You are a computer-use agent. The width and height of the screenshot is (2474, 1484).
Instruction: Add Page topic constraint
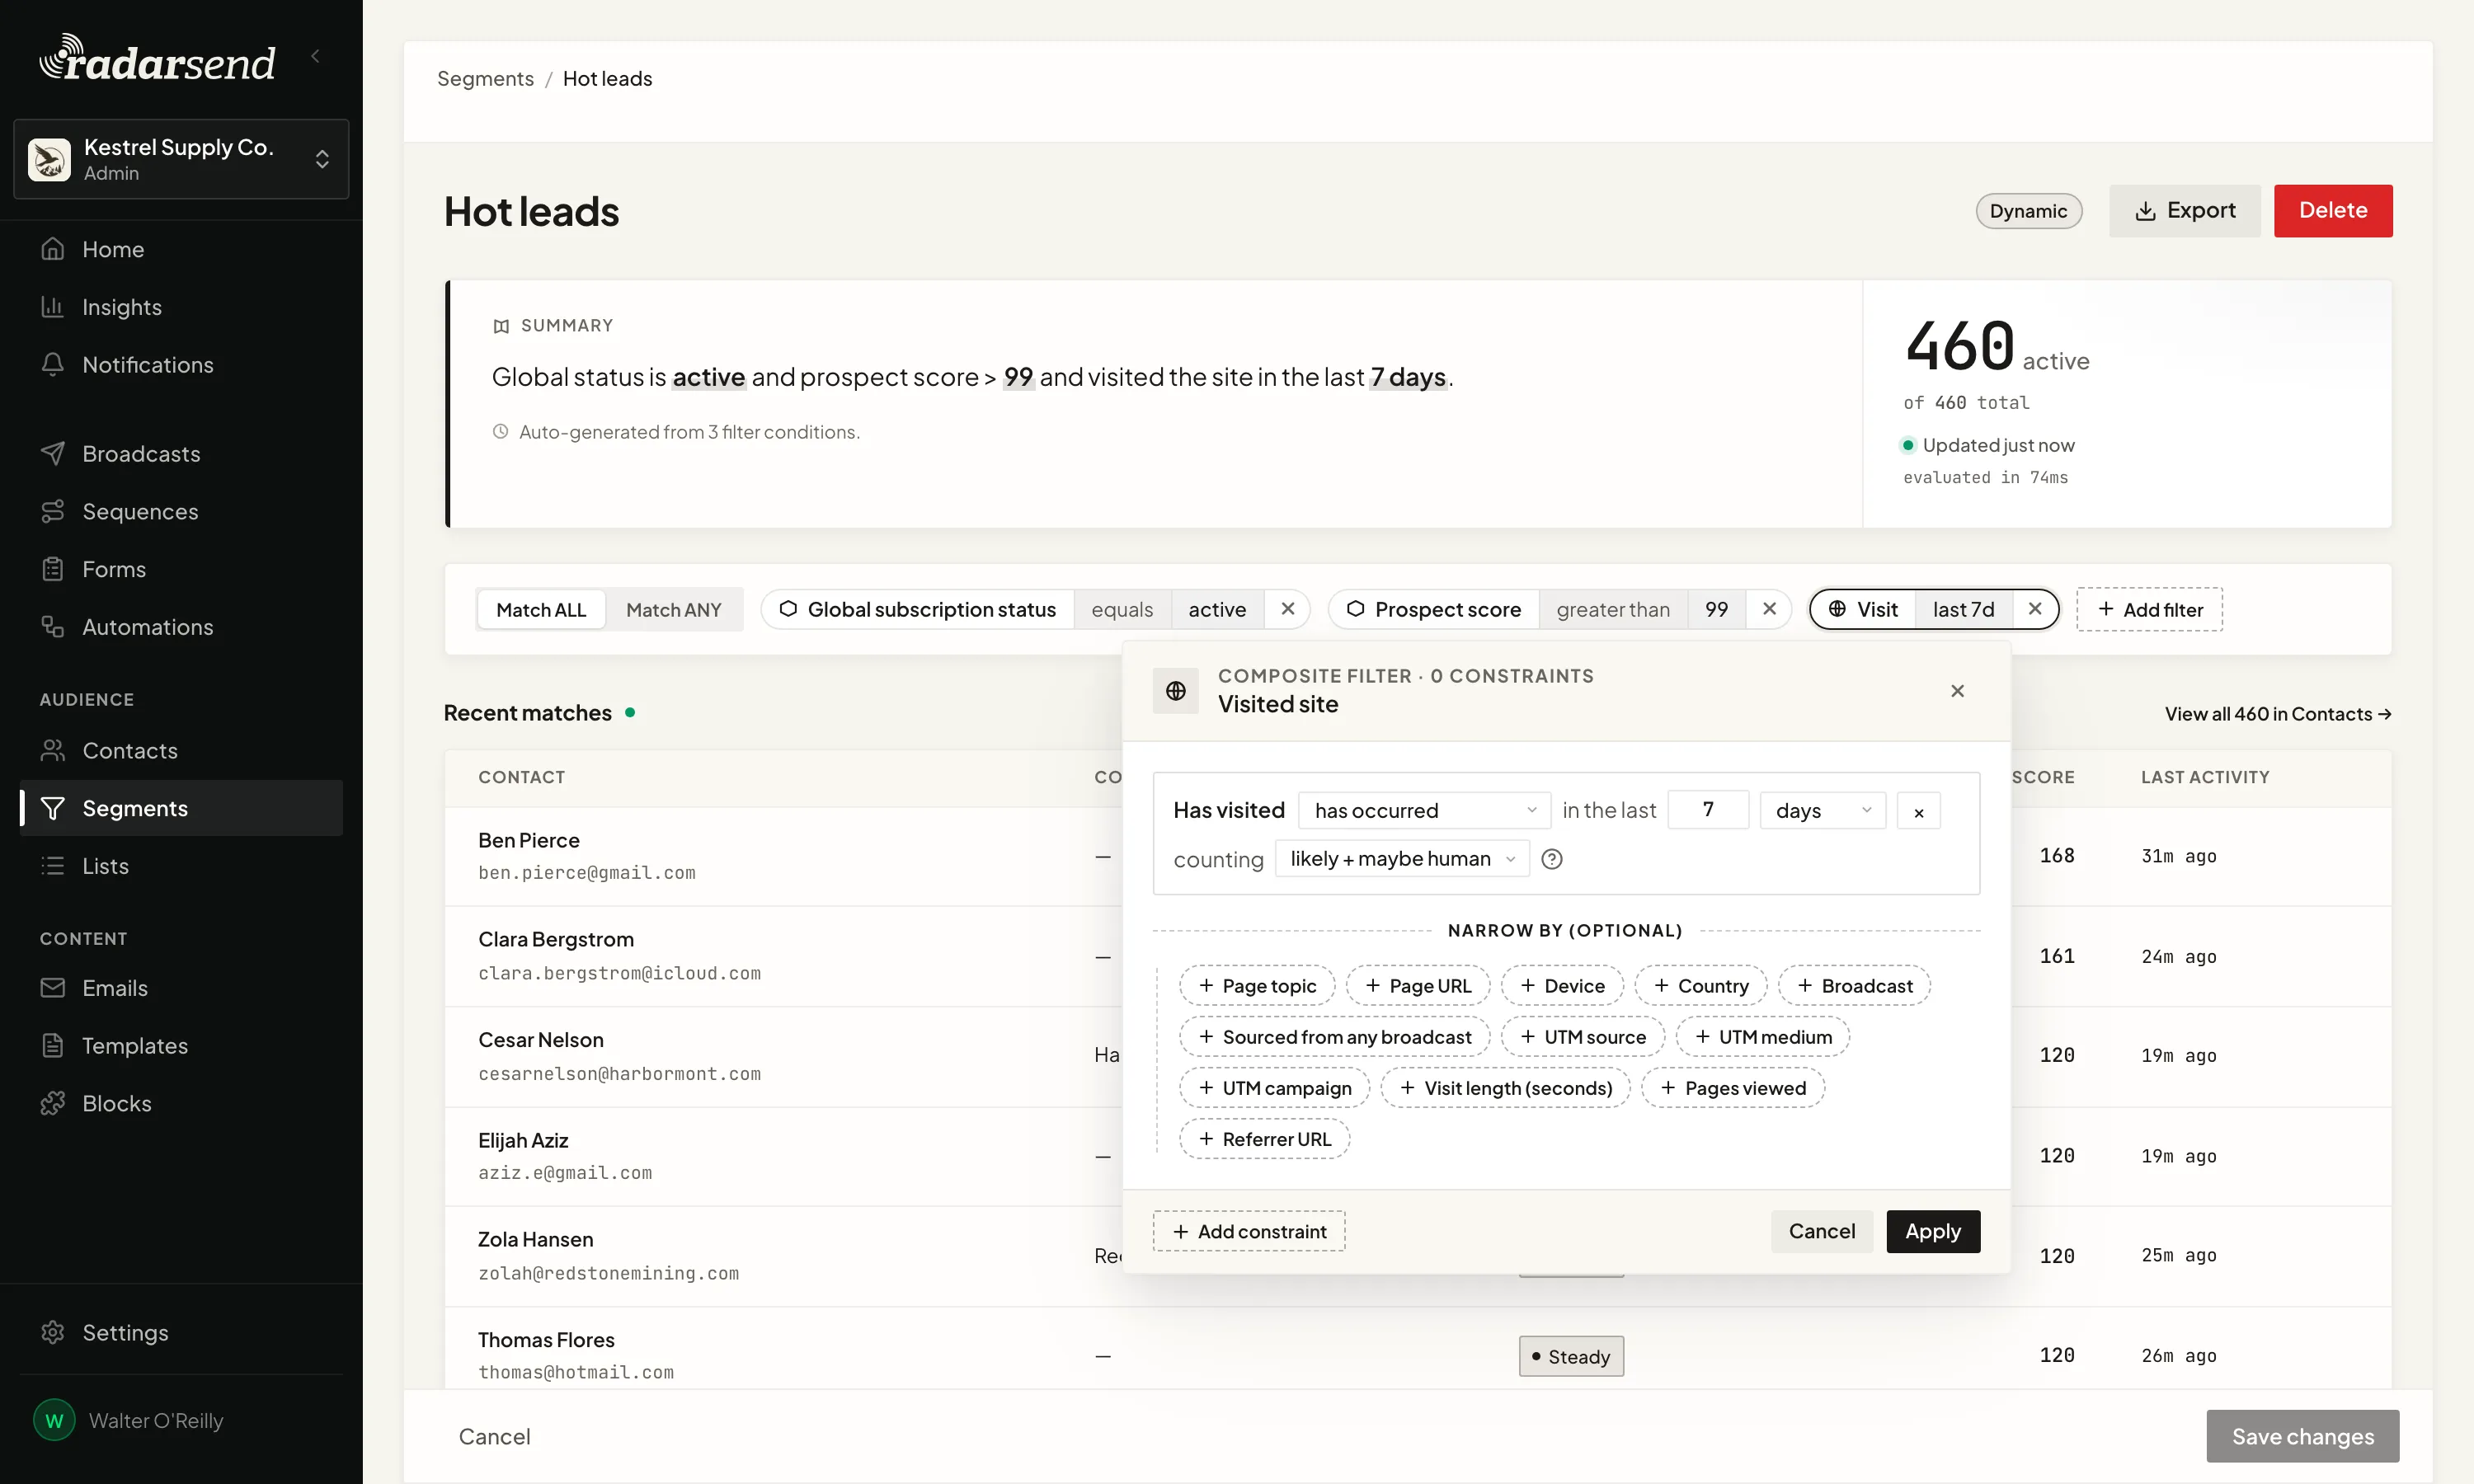[1256, 985]
